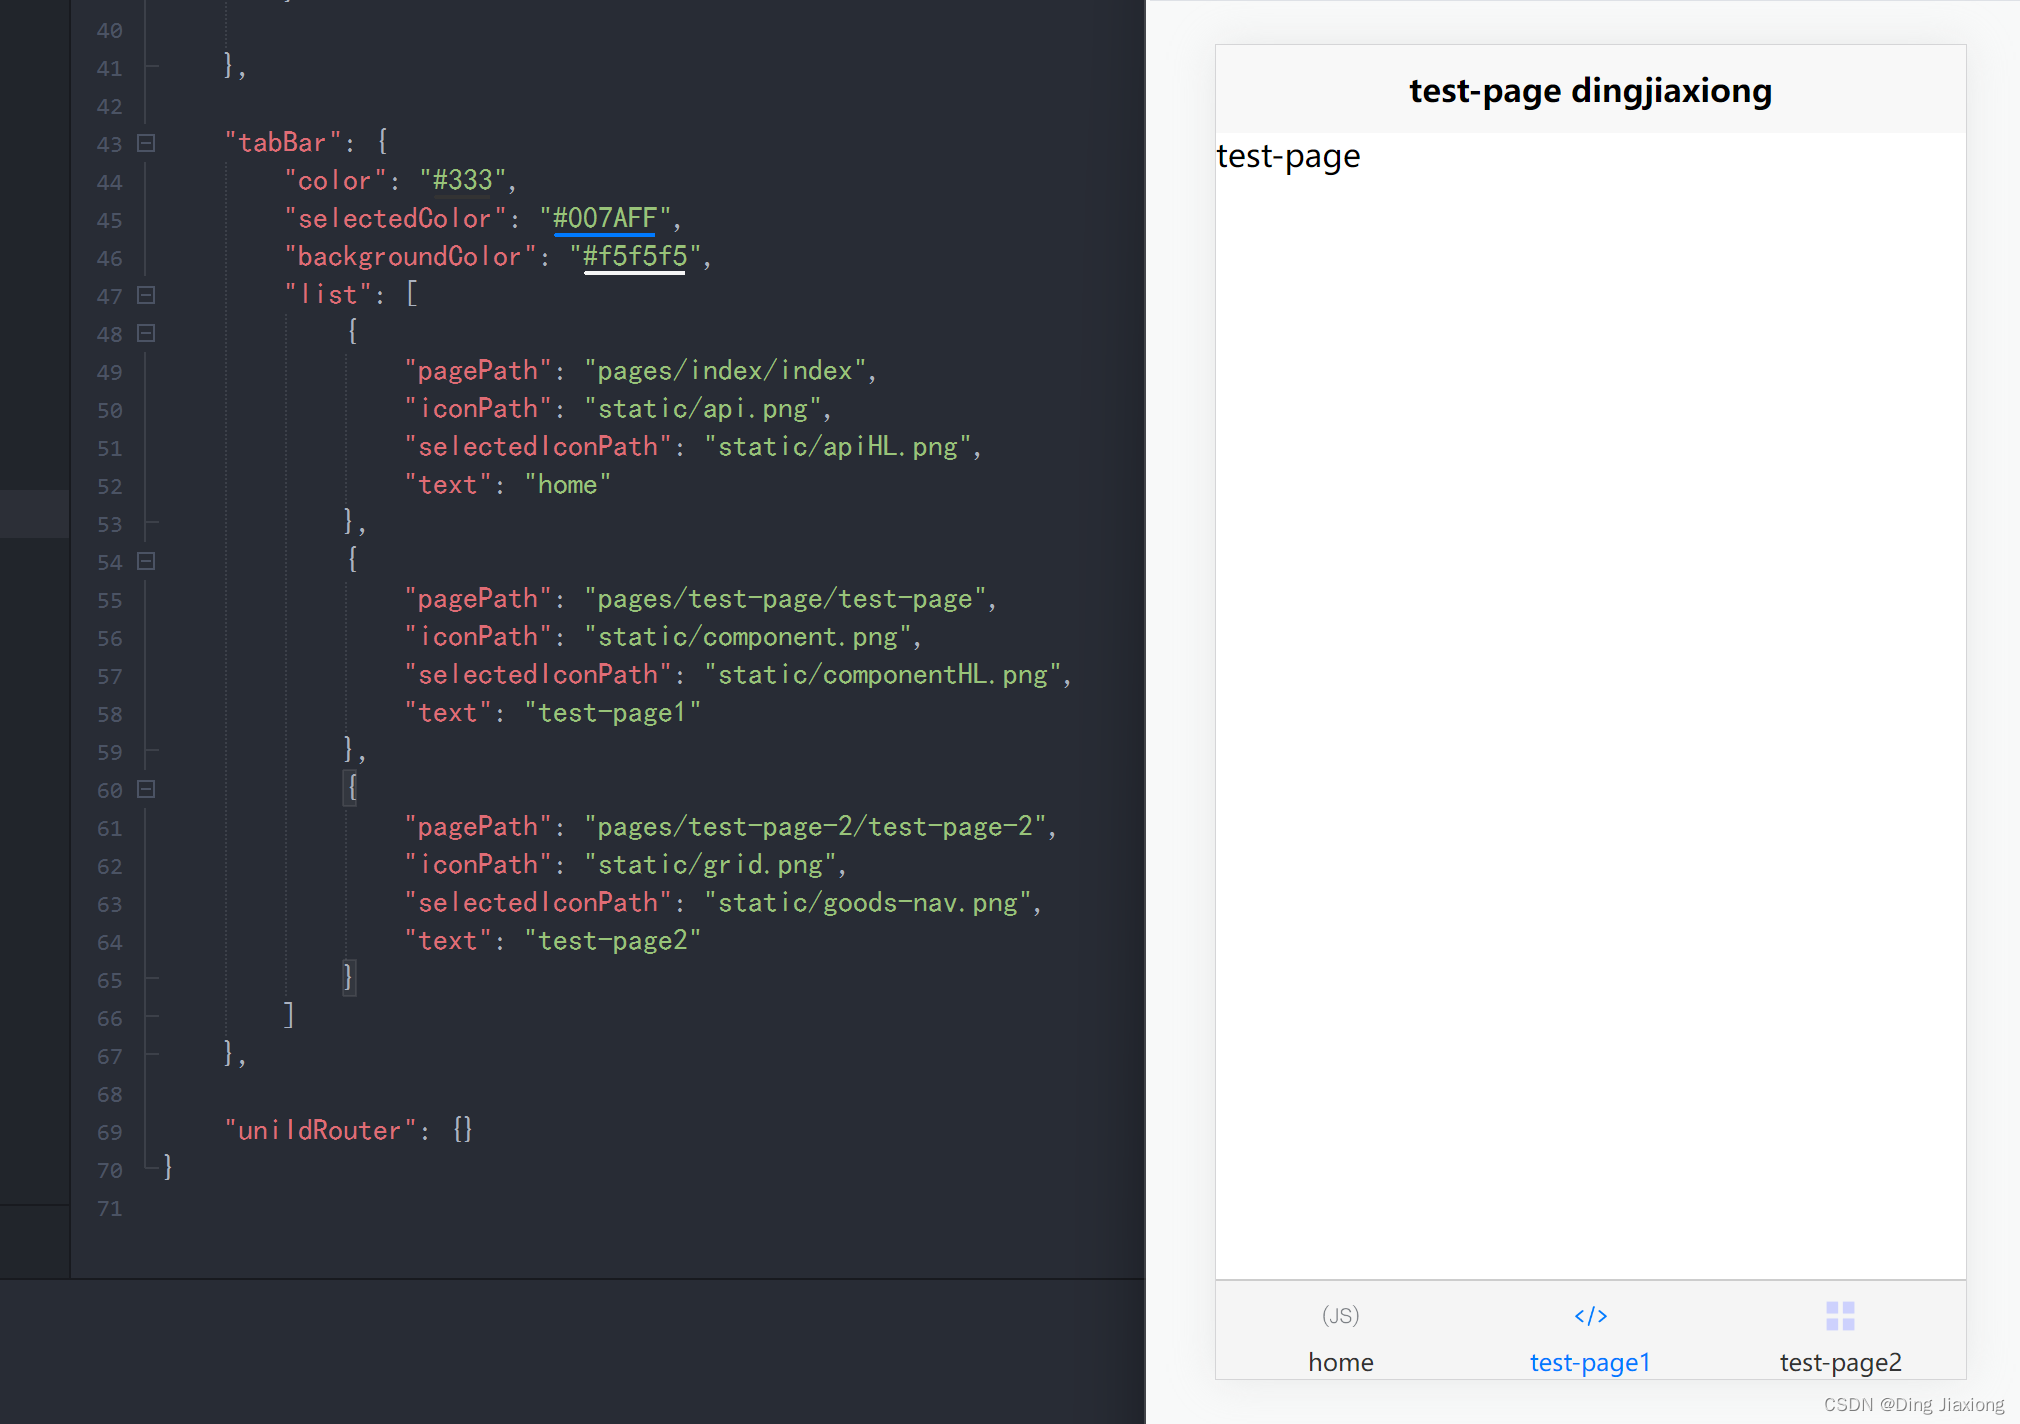
Task: Click the #f5f5f5 backgroundColor value
Action: [635, 256]
